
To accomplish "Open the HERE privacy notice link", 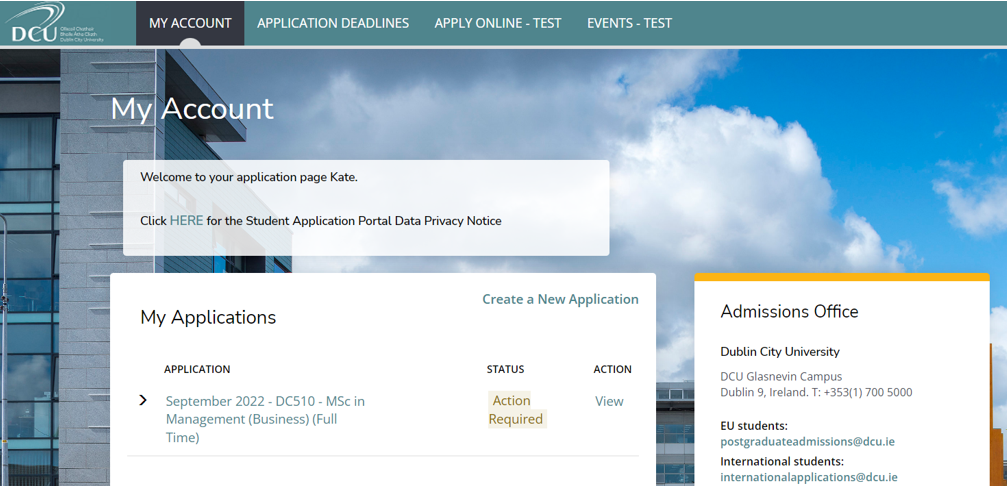I will pyautogui.click(x=186, y=220).
